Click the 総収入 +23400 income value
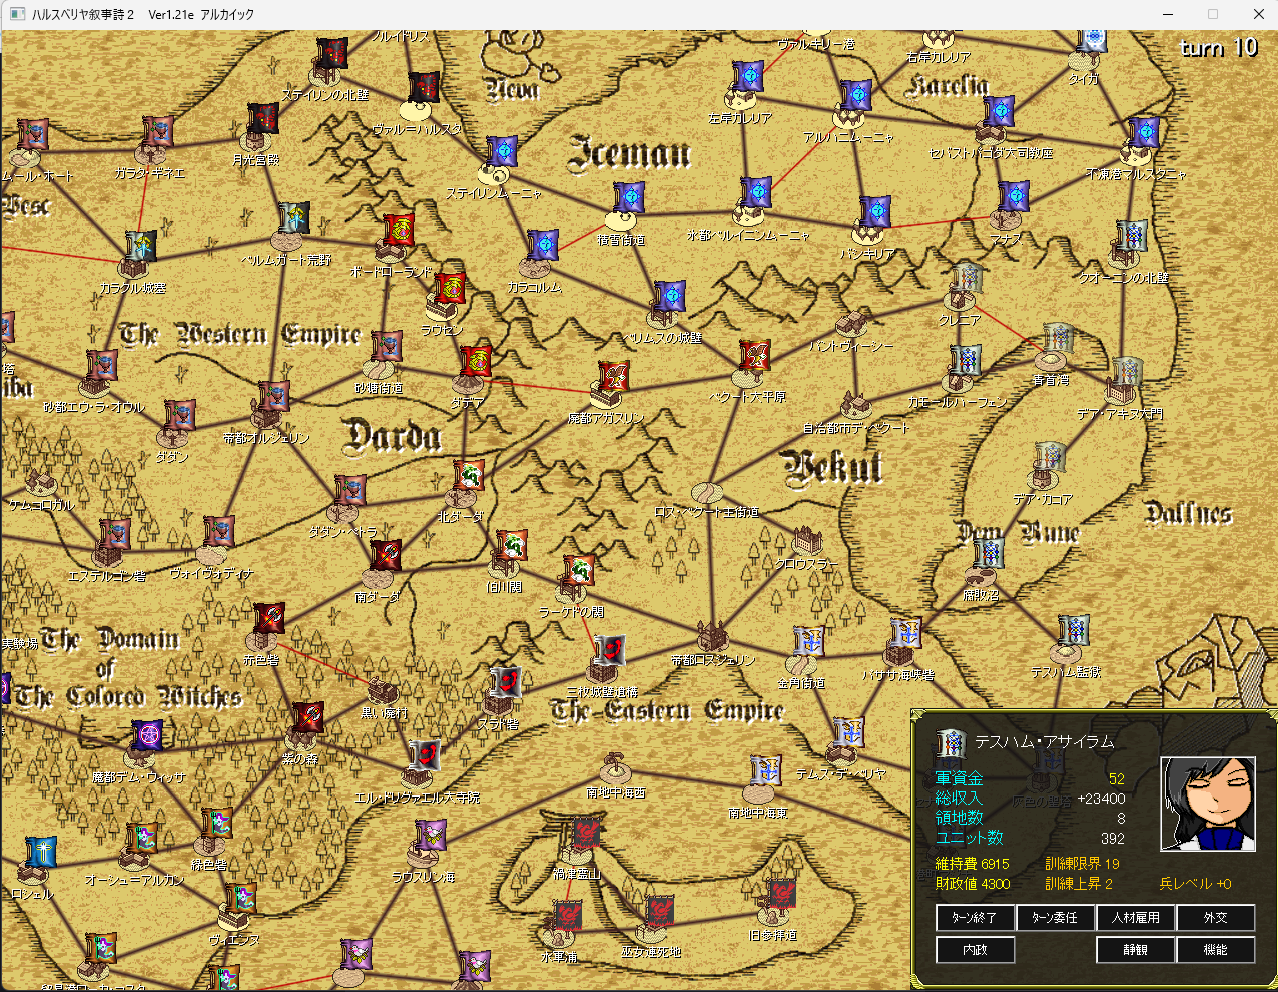This screenshot has height=992, width=1278. (1101, 798)
